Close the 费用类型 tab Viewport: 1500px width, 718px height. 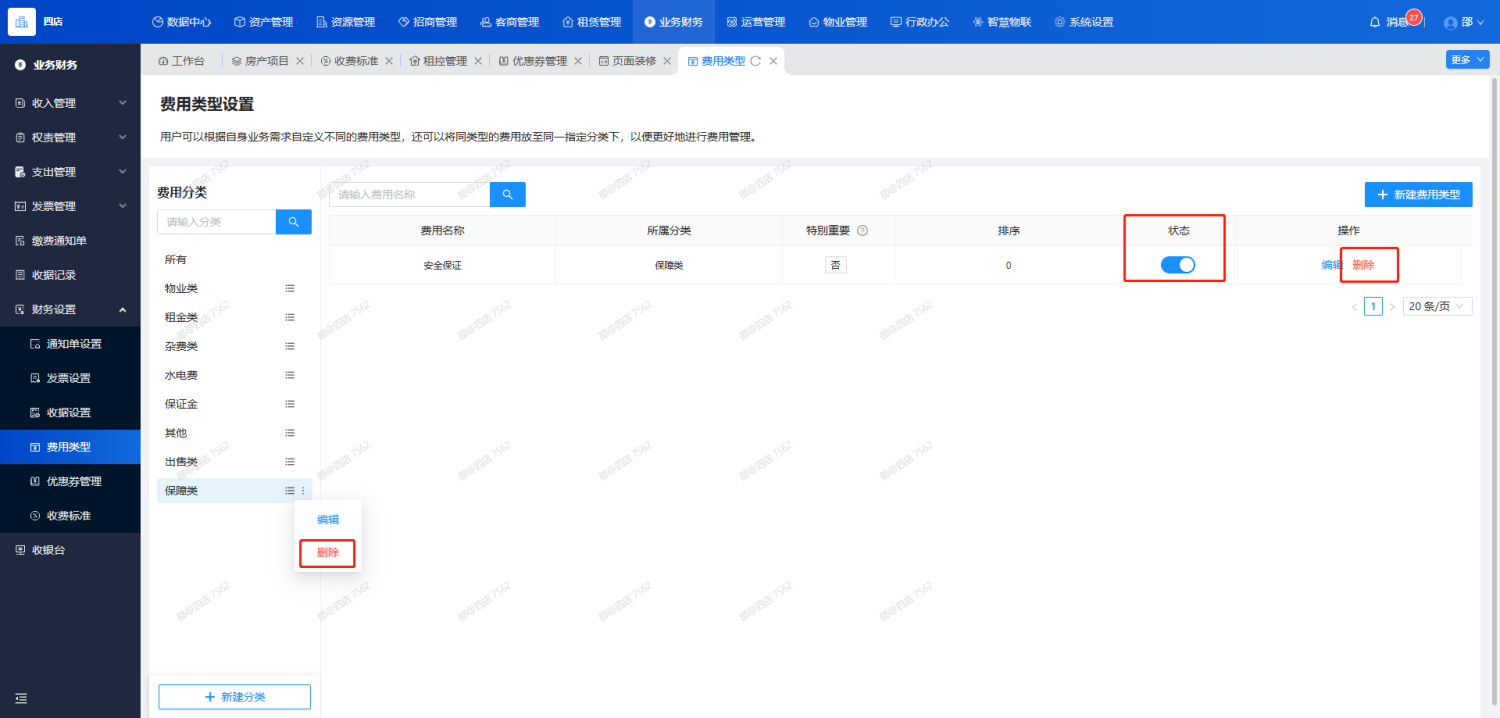tap(773, 61)
